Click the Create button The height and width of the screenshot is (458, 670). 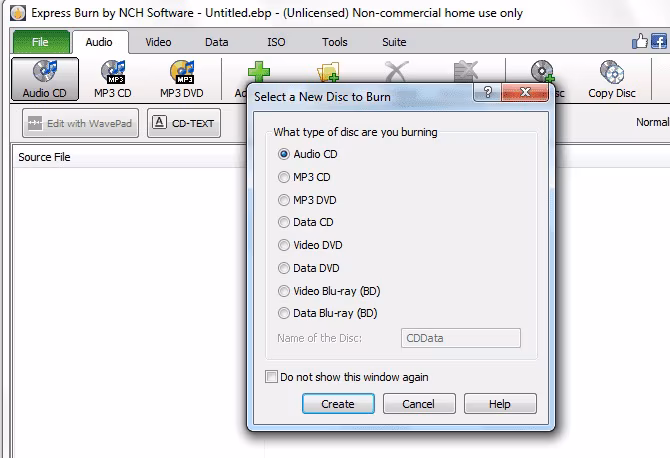coord(338,404)
